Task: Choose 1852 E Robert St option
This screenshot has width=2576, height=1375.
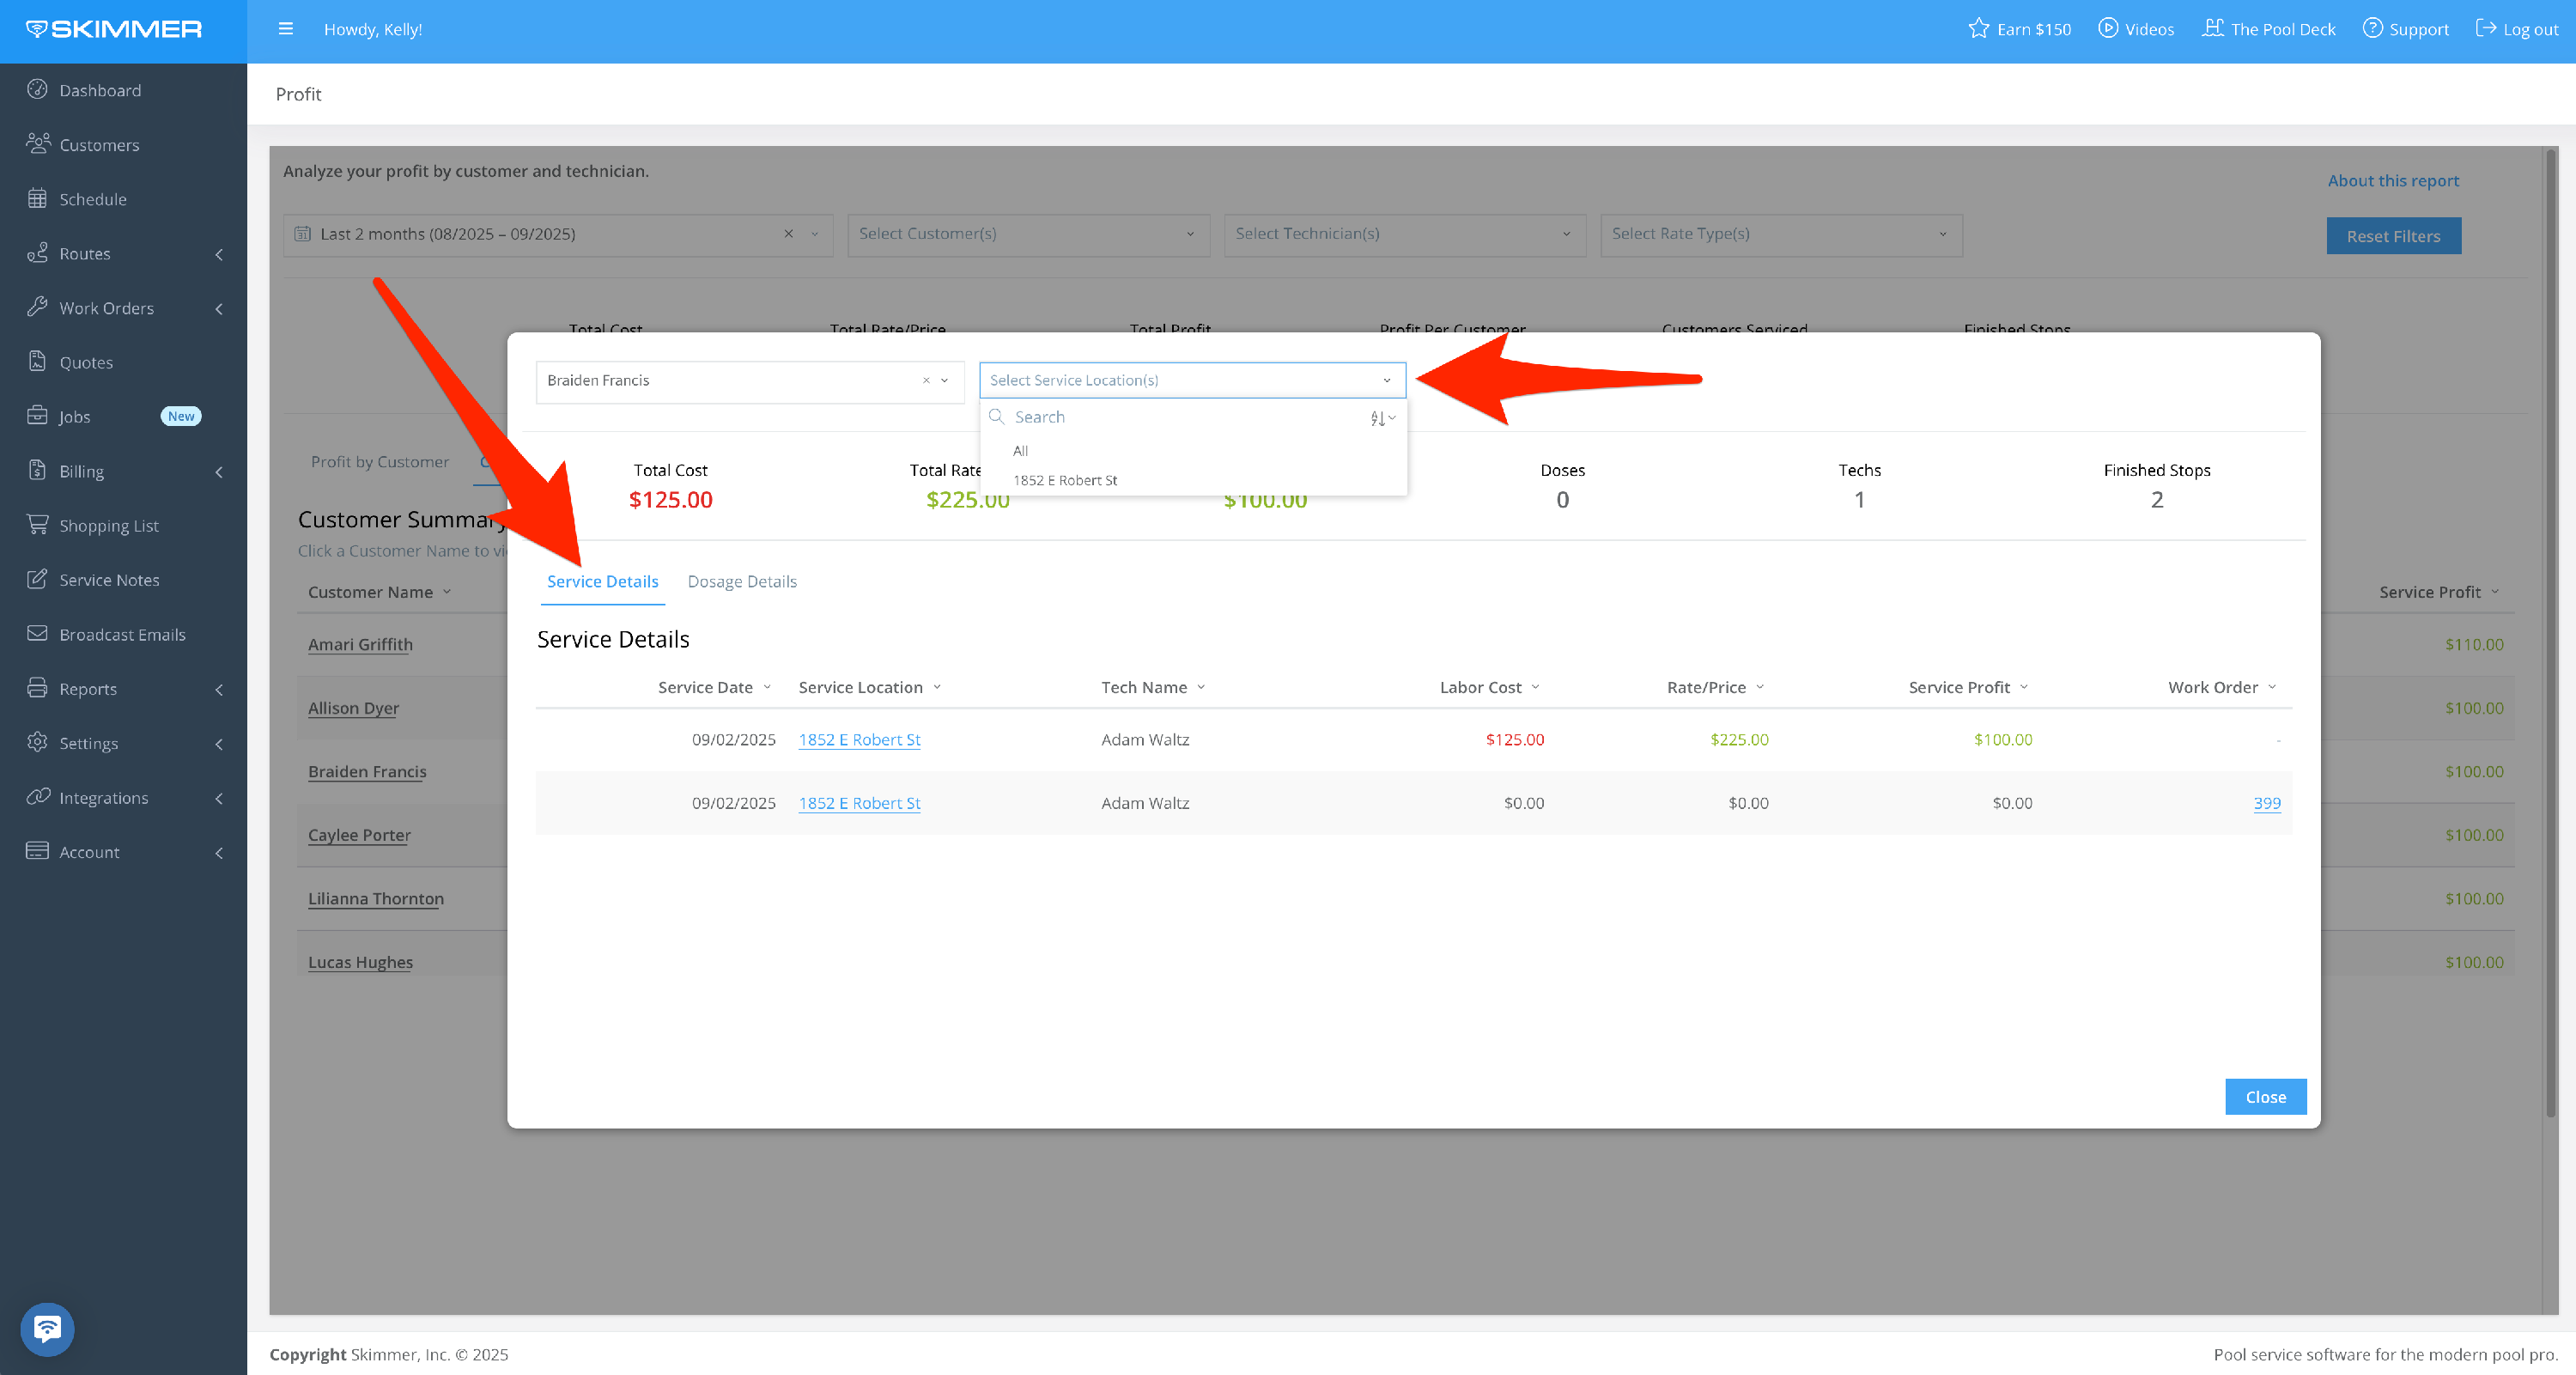Action: (x=1065, y=480)
